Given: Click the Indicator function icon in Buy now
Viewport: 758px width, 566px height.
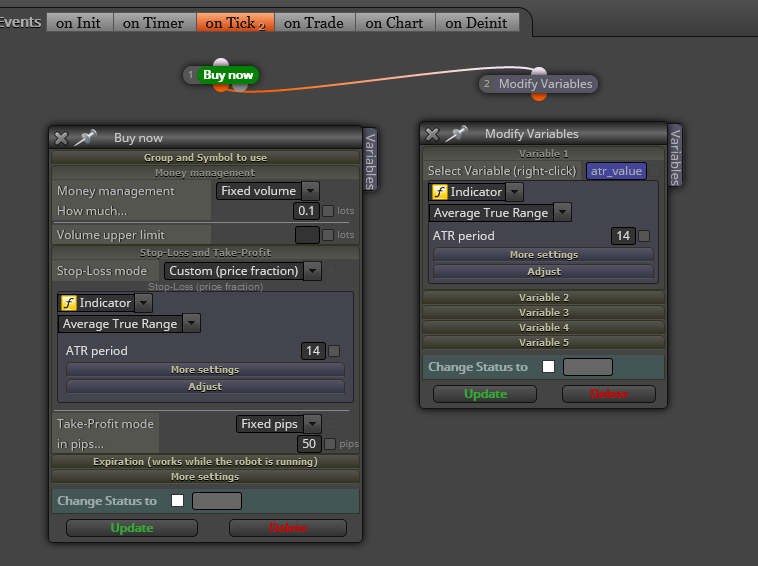Looking at the screenshot, I should tap(68, 303).
